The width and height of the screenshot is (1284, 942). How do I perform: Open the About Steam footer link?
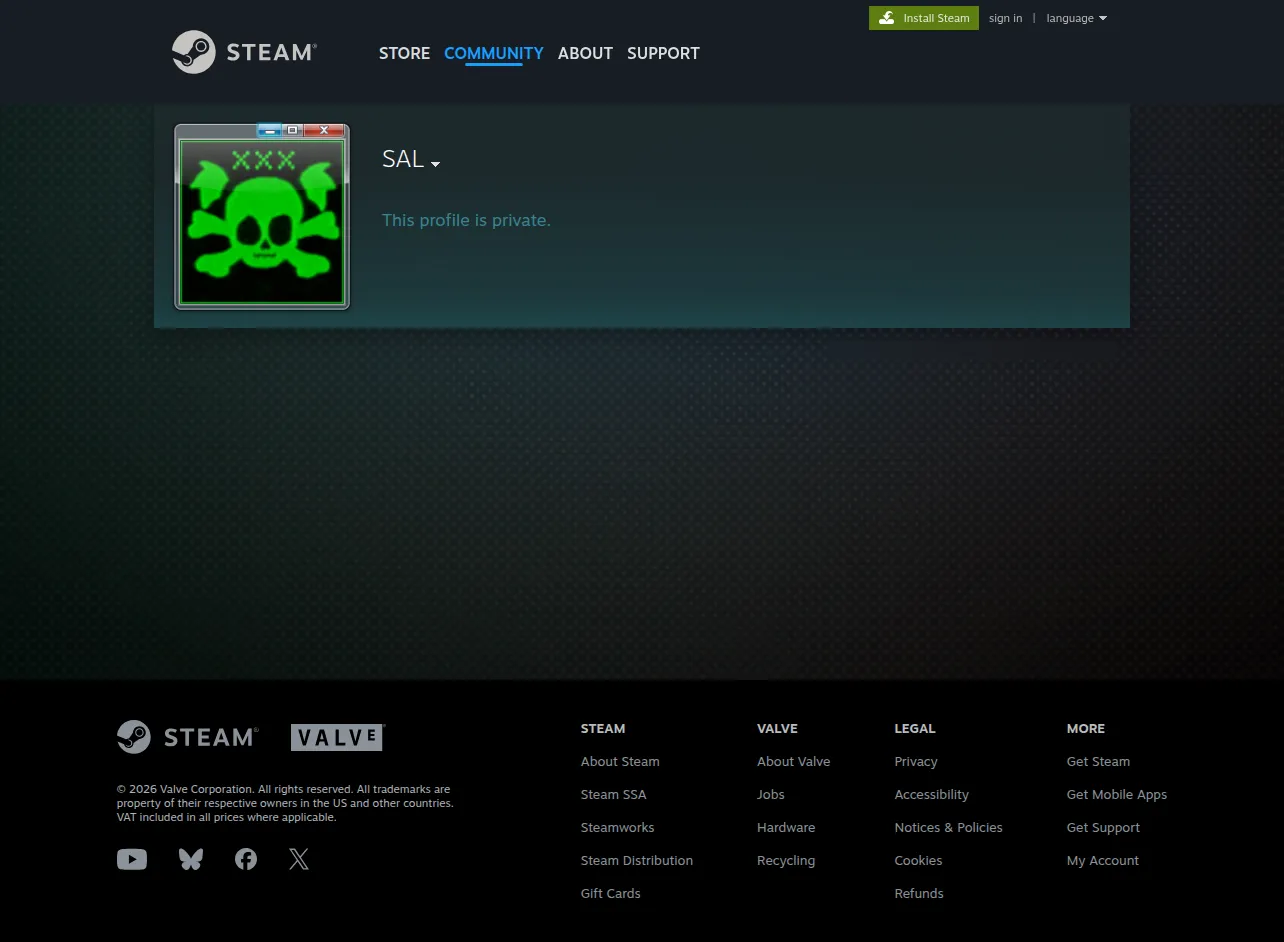pos(620,761)
